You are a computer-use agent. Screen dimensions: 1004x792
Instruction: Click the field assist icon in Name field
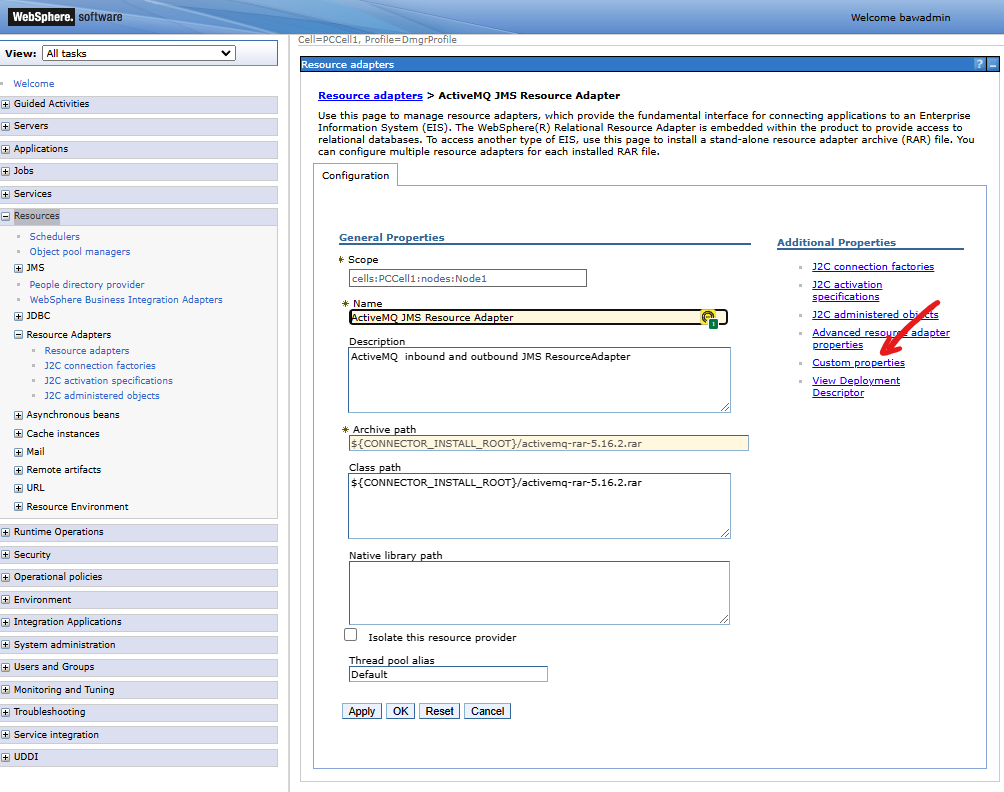(710, 317)
